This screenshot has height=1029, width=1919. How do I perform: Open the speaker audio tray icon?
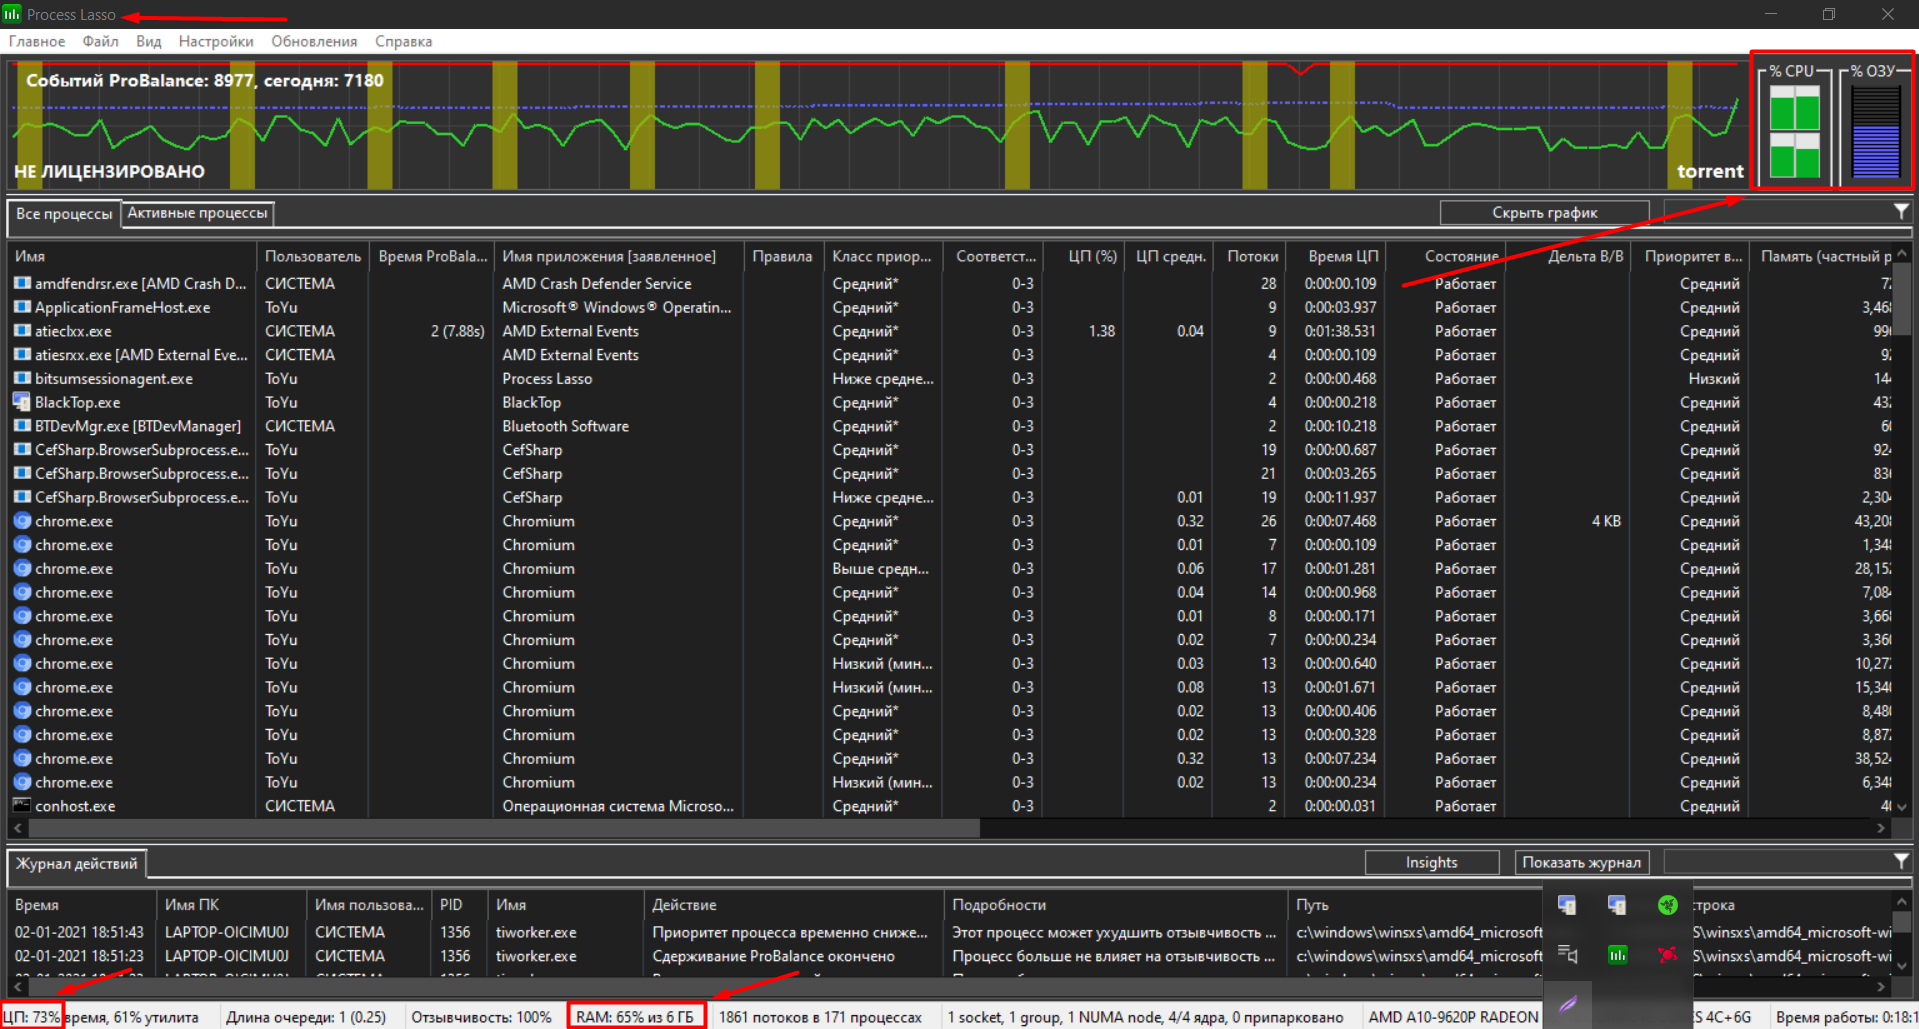pos(1567,955)
